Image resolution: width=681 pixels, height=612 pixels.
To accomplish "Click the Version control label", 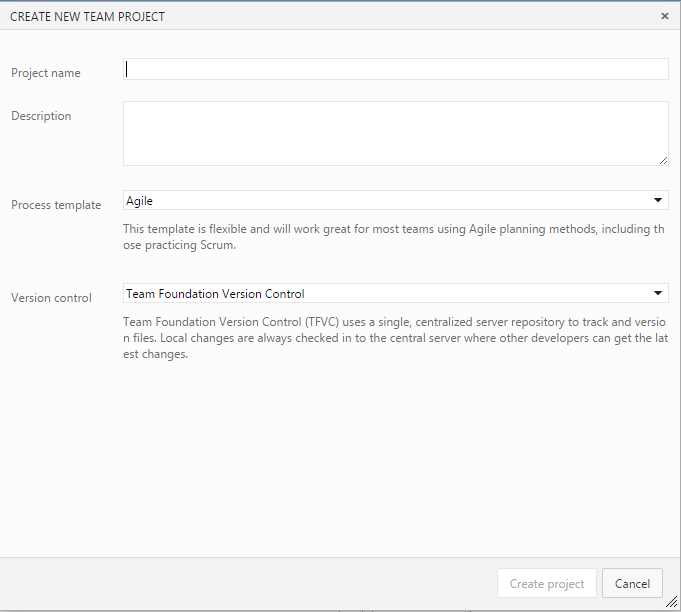I will pos(51,298).
